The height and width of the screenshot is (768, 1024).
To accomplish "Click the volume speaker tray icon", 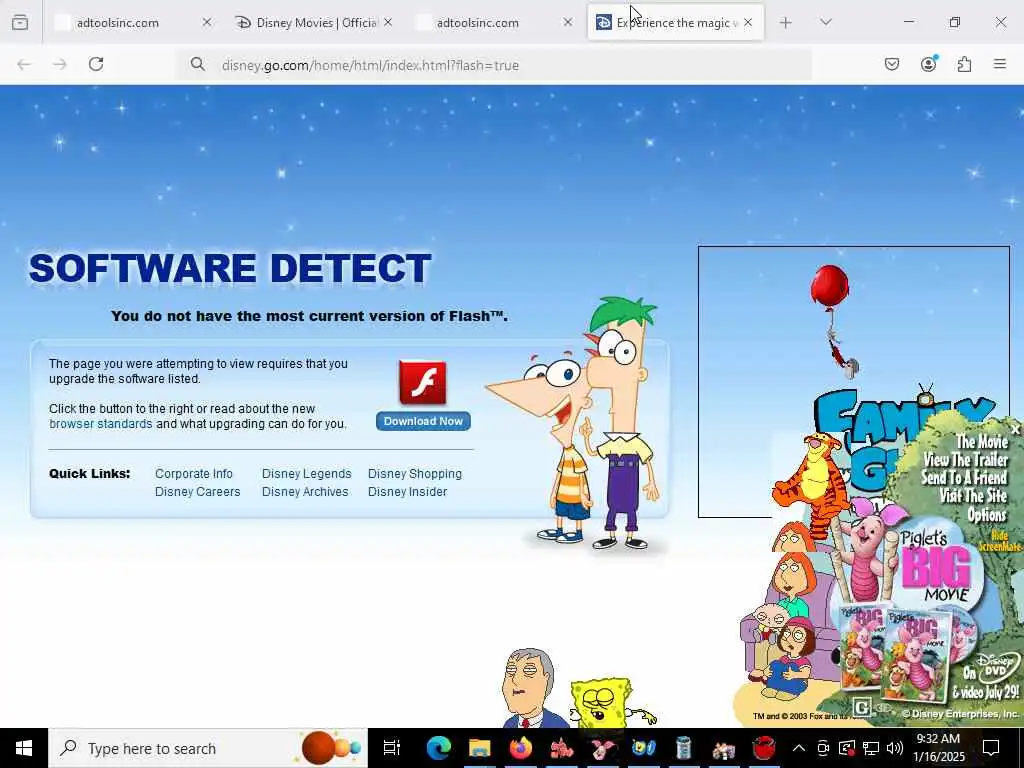I will tap(895, 748).
